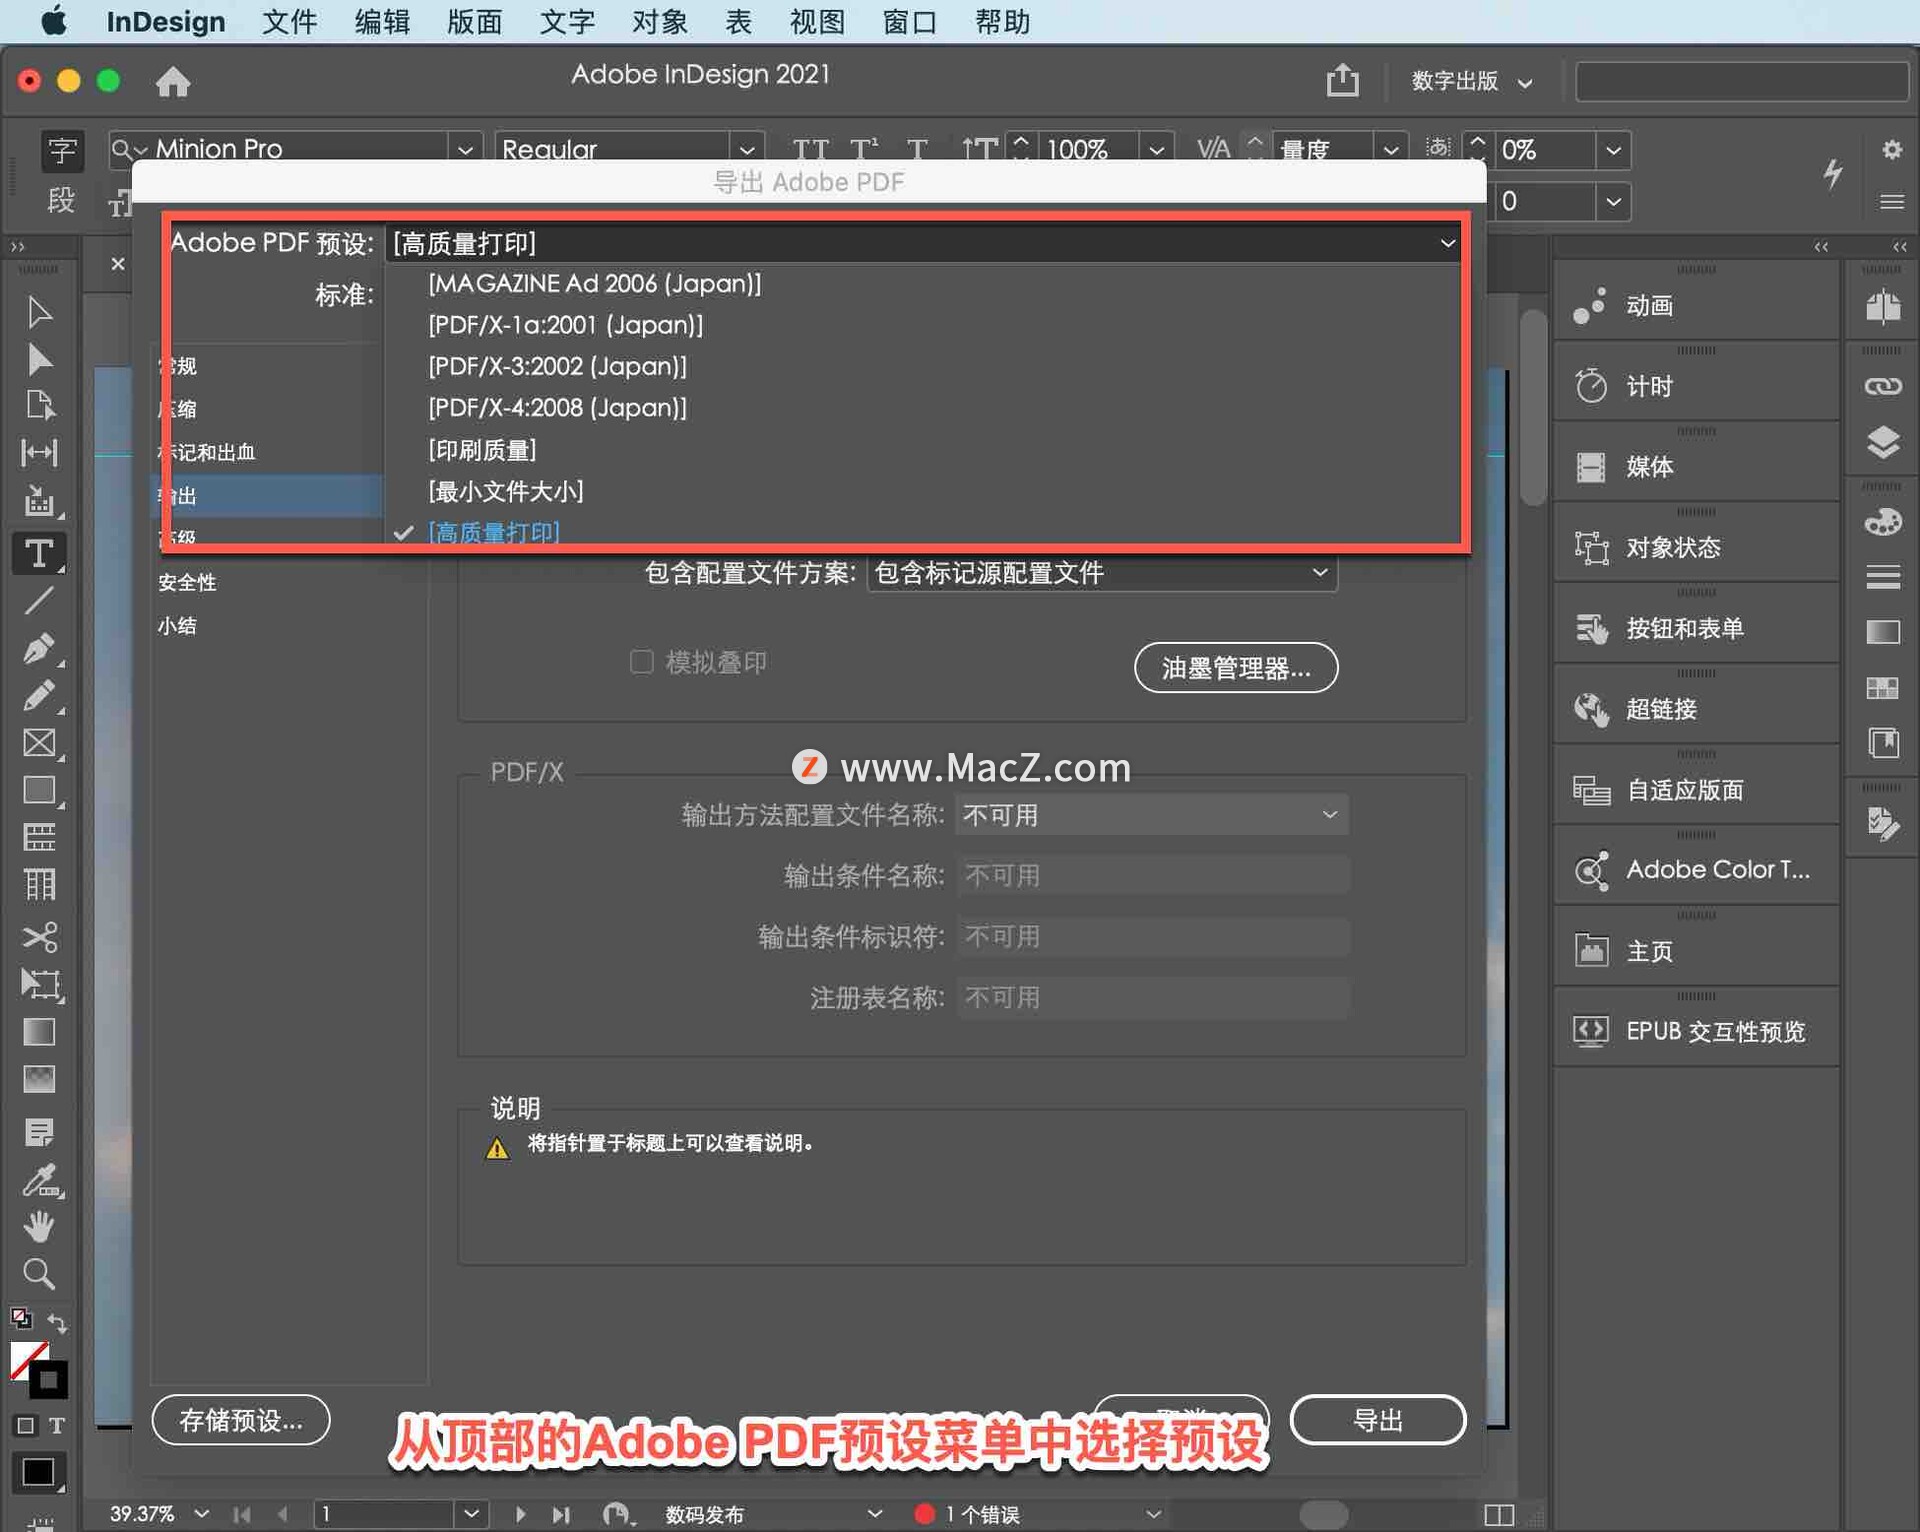Expand the Minion Pro font dropdown
Image resolution: width=1920 pixels, height=1532 pixels.
pyautogui.click(x=465, y=150)
